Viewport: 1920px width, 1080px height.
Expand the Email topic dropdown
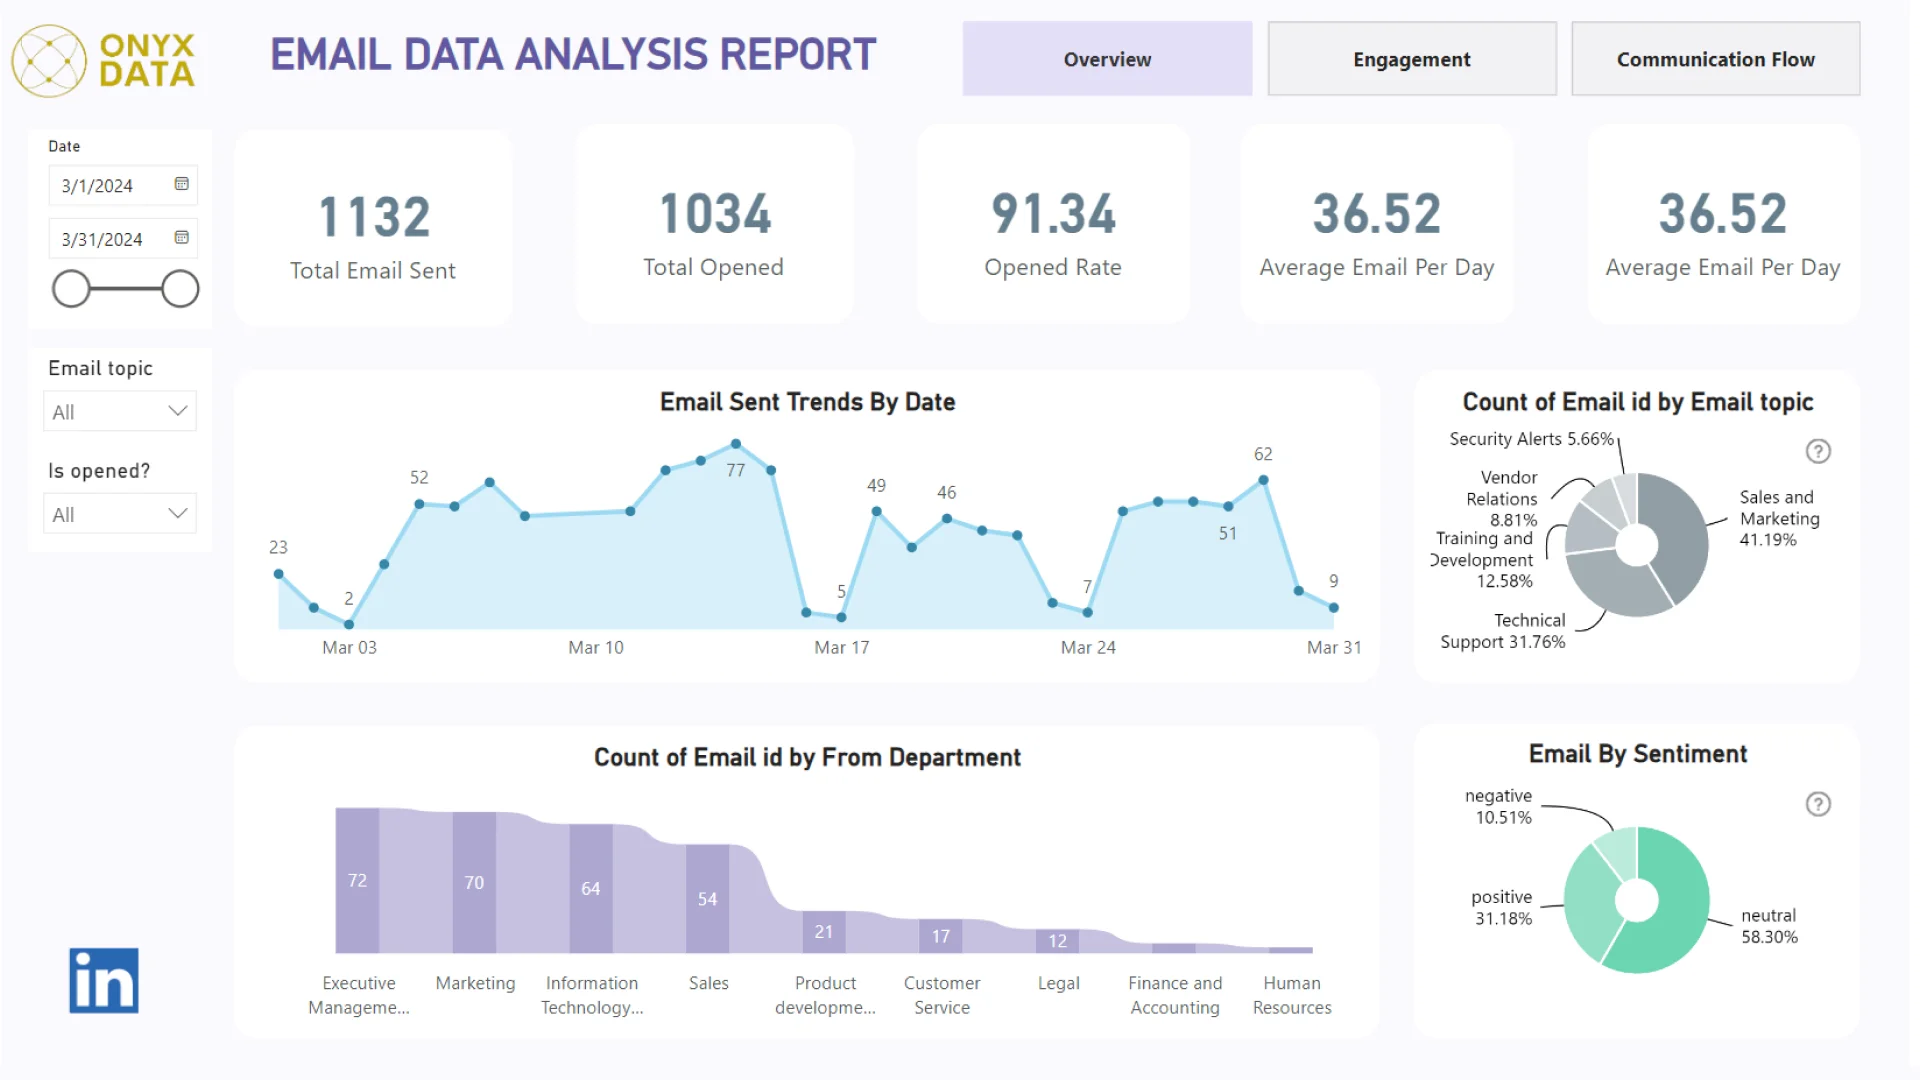(120, 411)
